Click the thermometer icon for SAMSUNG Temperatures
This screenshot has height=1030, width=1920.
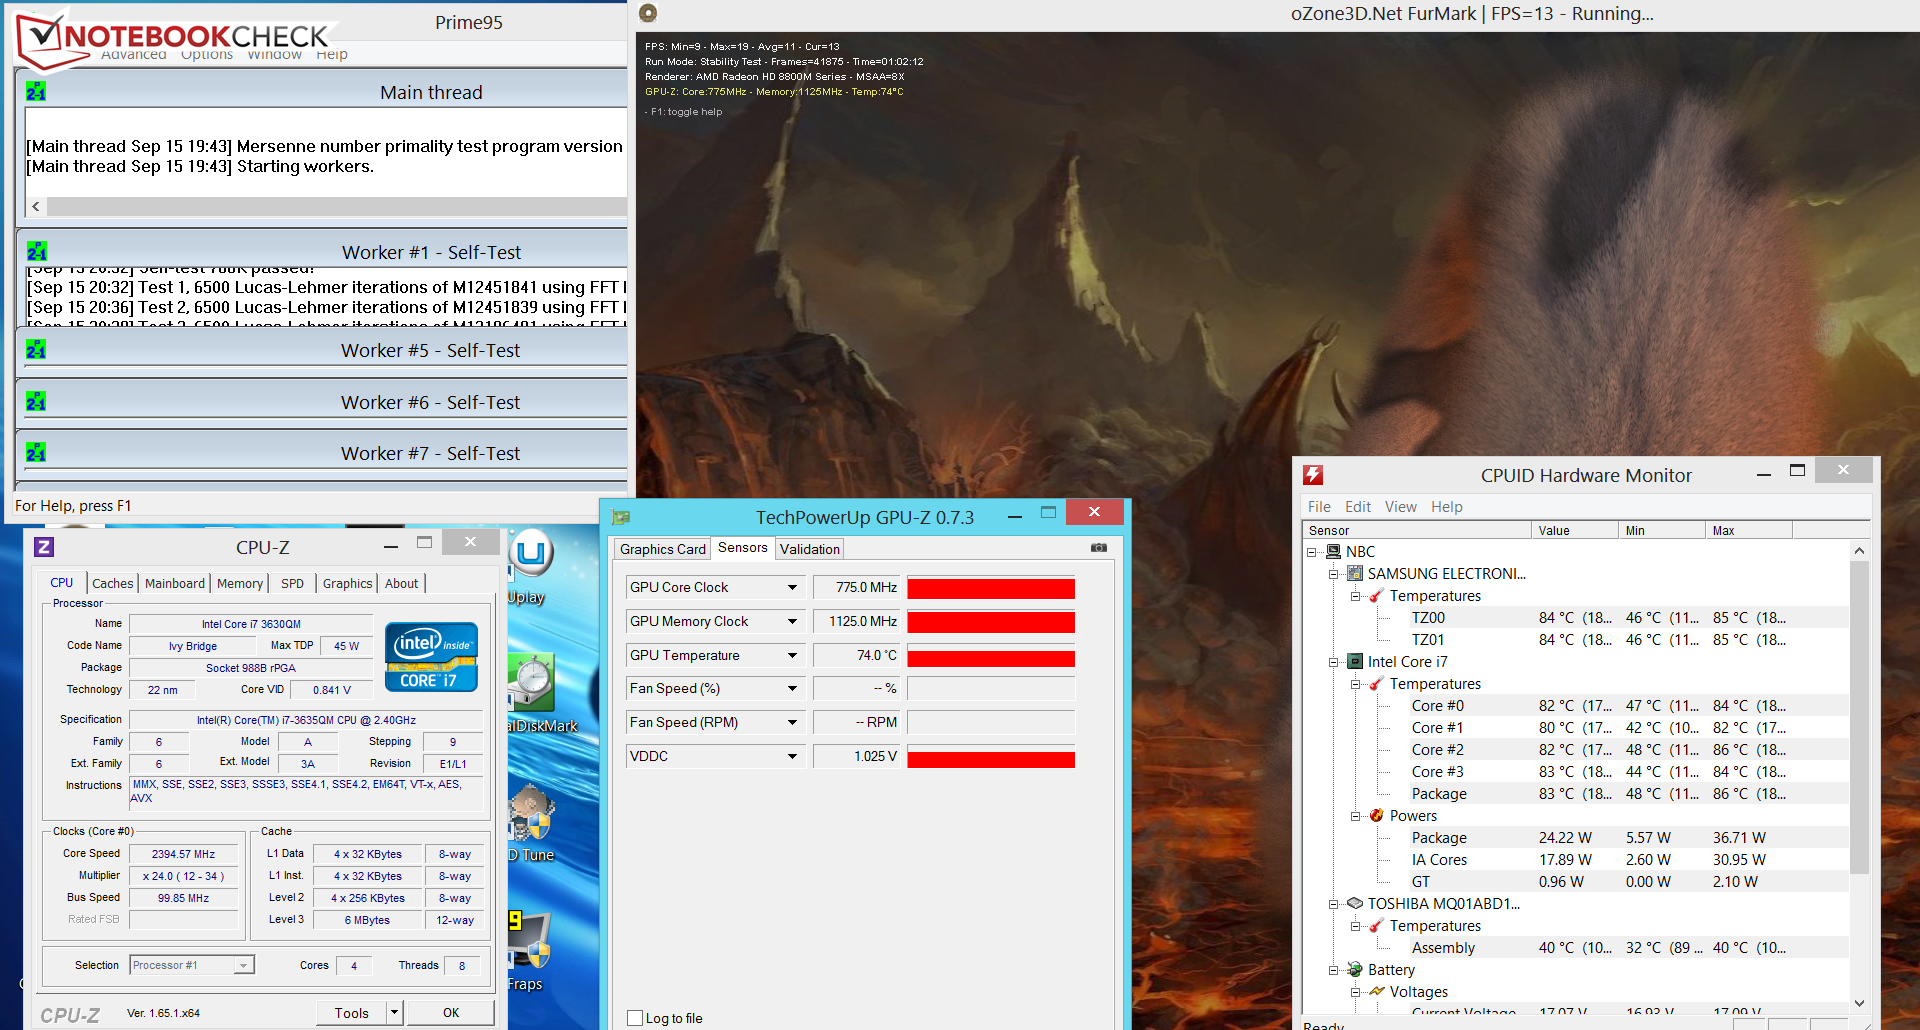coord(1377,596)
